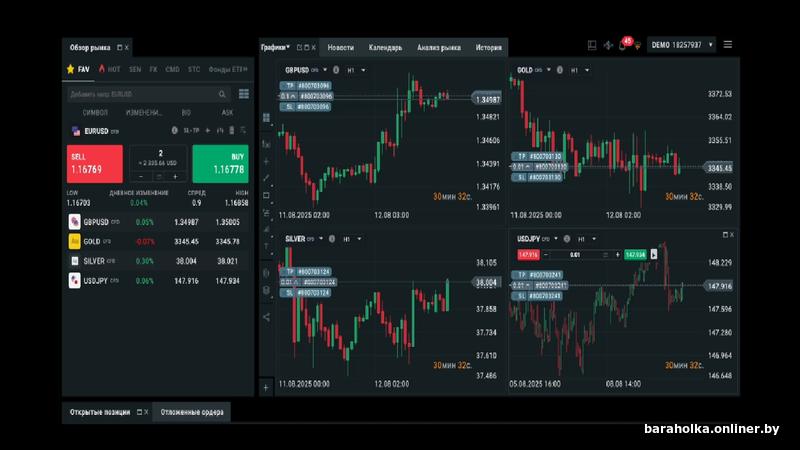Screen dimensions: 800x450
Task: Open EURUSD volume calculator icon
Action: [x=159, y=177]
